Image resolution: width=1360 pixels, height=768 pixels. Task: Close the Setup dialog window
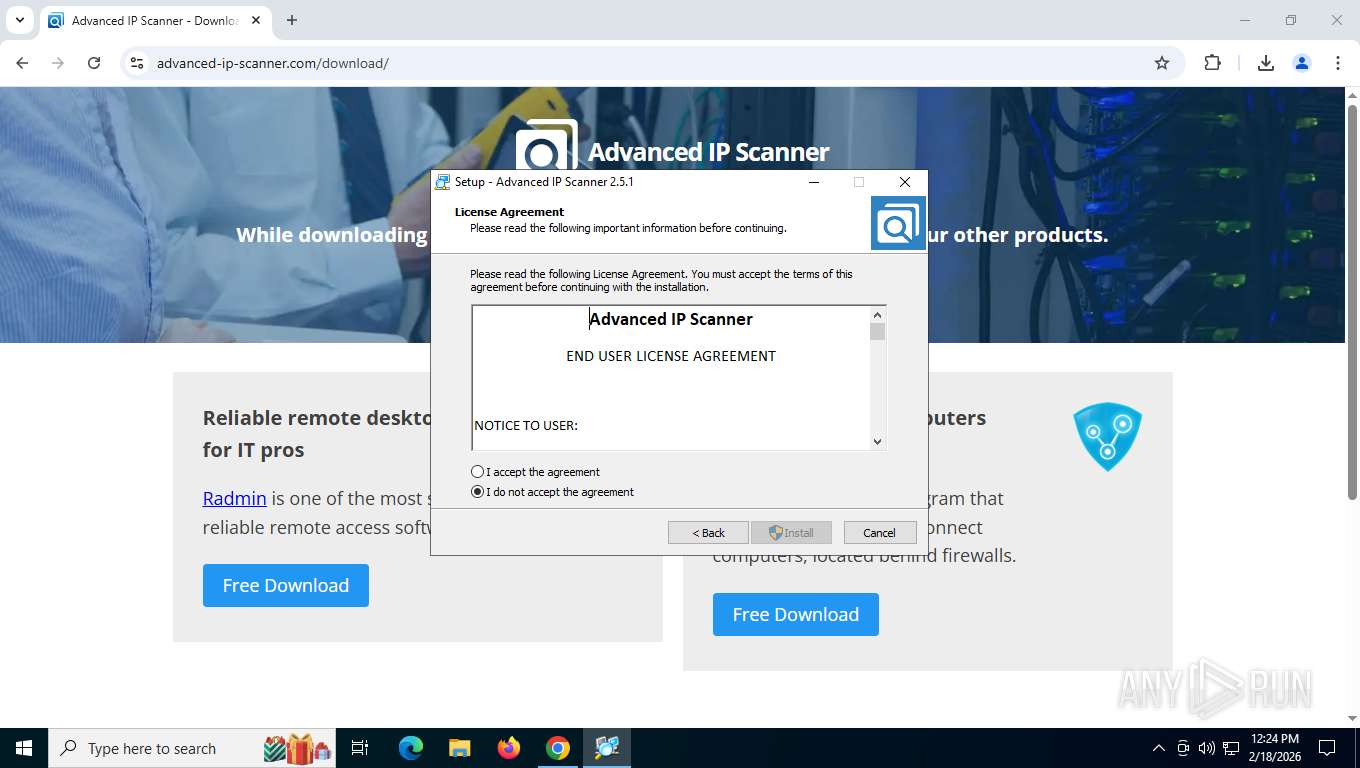904,182
